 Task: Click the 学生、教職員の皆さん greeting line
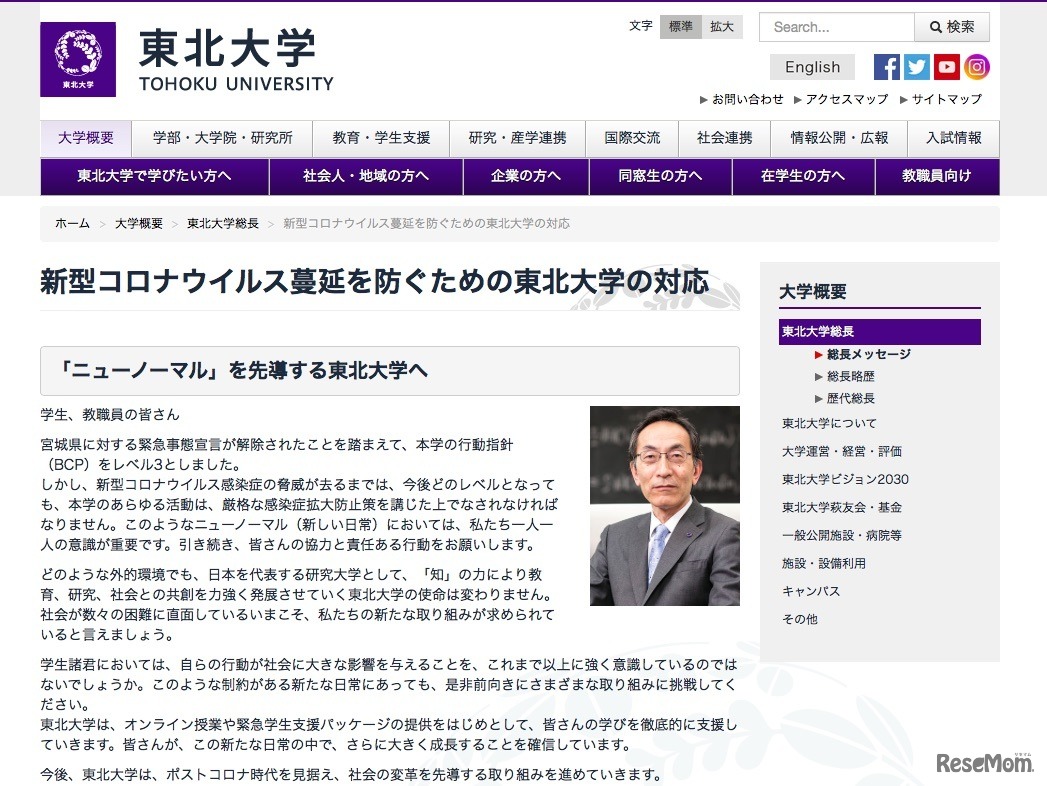(x=110, y=415)
